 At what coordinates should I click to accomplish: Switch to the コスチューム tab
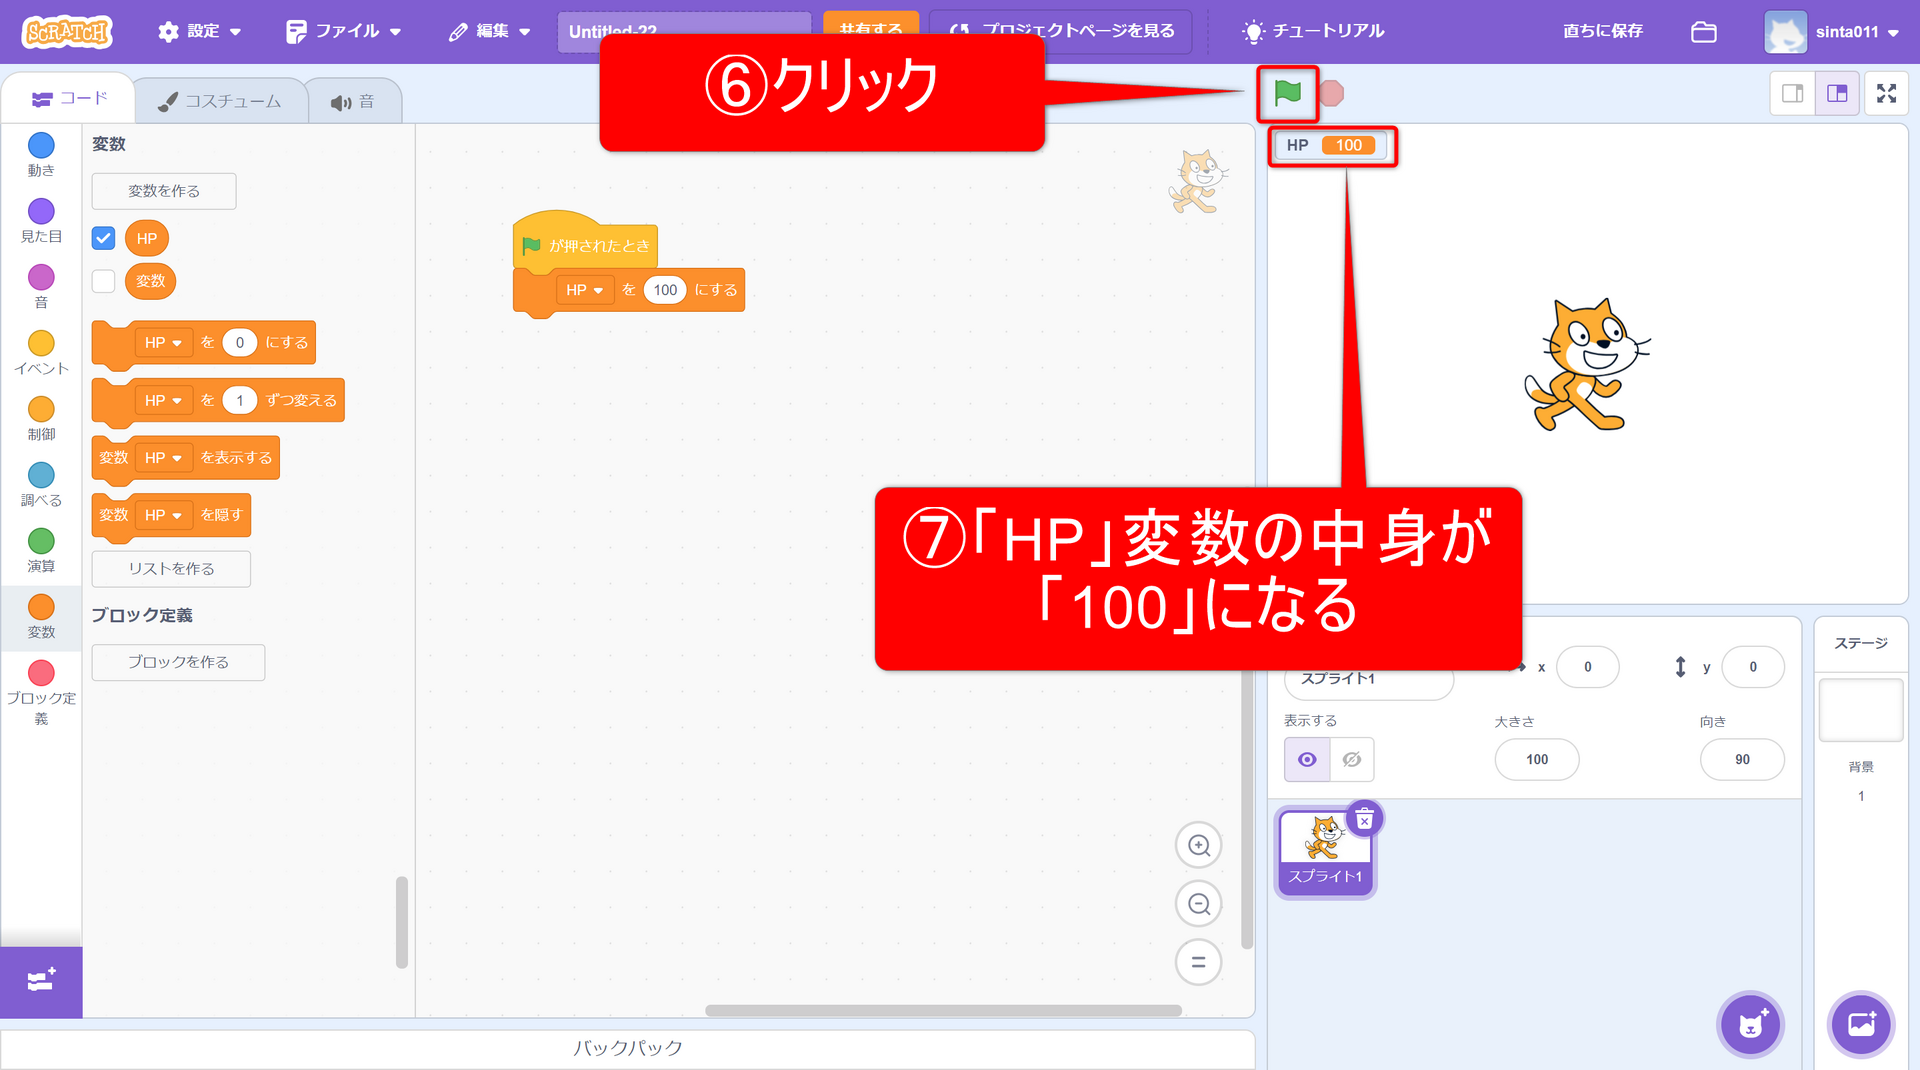(x=220, y=101)
